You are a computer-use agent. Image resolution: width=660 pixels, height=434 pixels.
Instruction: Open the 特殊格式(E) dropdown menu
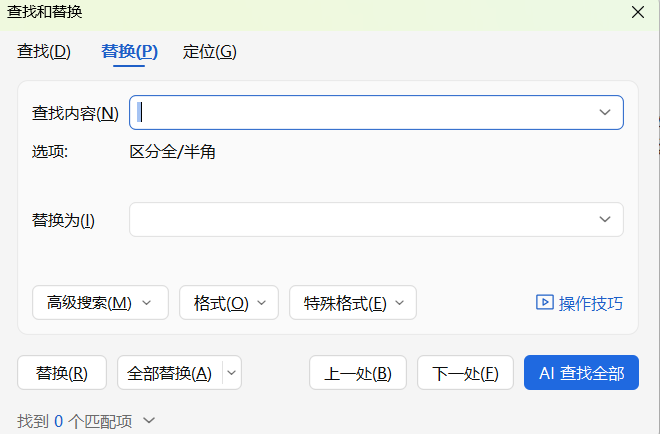point(352,303)
